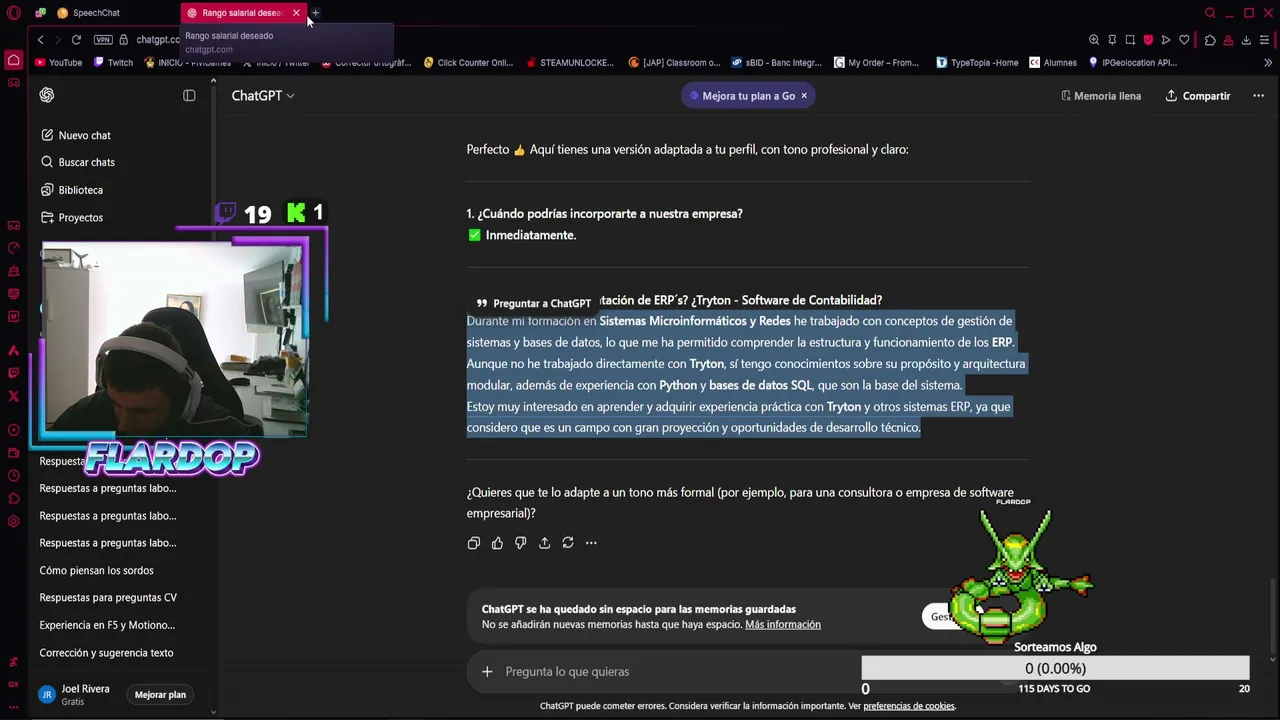Image resolution: width=1280 pixels, height=720 pixels.
Task: Open Easy Setup menu icon
Action: pyautogui.click(x=1265, y=40)
